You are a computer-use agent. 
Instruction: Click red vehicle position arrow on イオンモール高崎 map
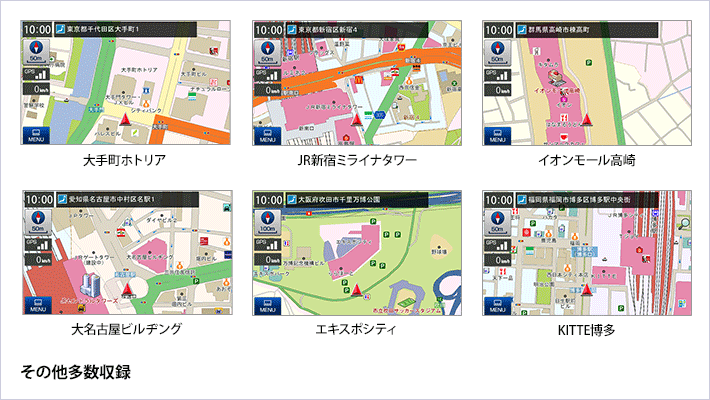pos(586,120)
